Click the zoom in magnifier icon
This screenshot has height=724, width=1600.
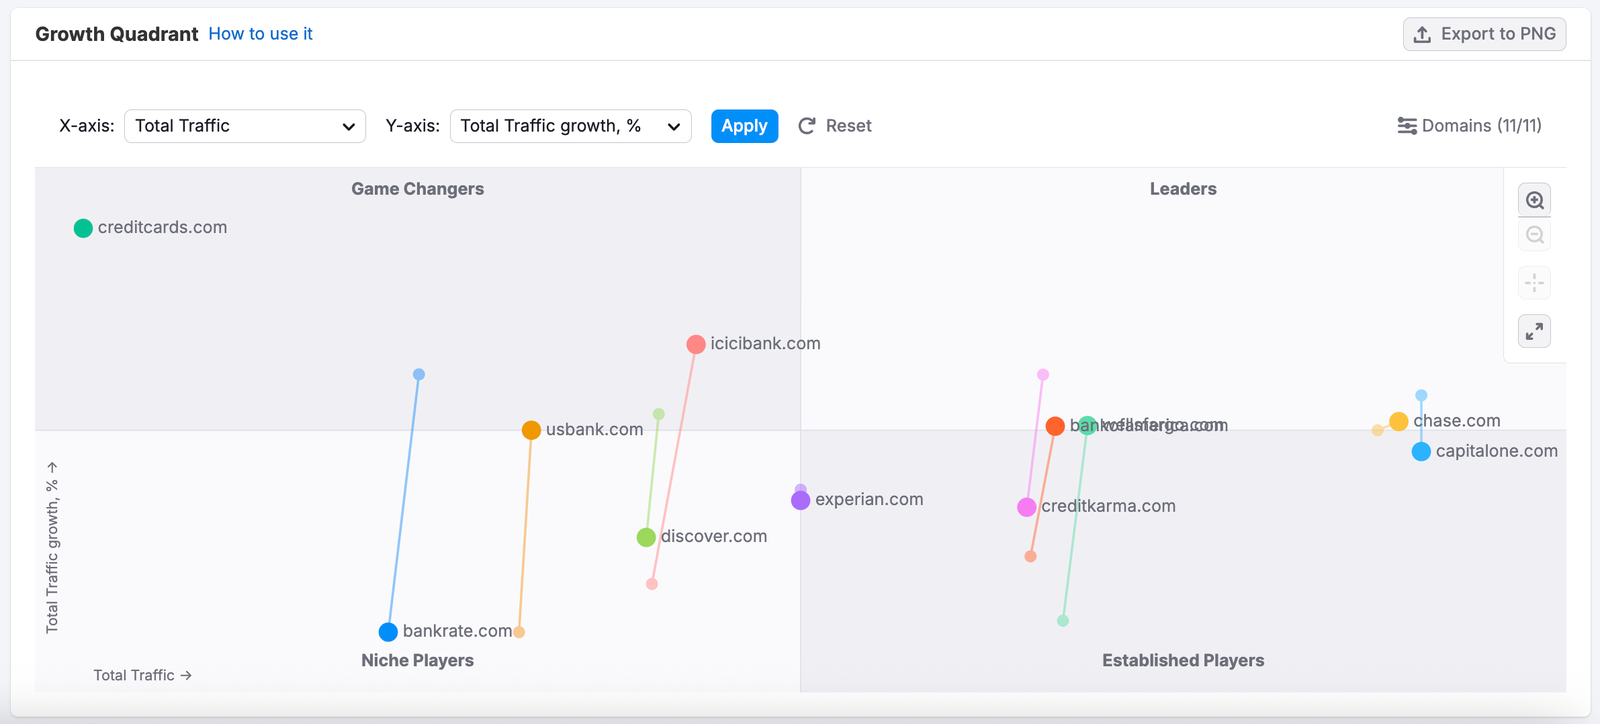pyautogui.click(x=1535, y=200)
